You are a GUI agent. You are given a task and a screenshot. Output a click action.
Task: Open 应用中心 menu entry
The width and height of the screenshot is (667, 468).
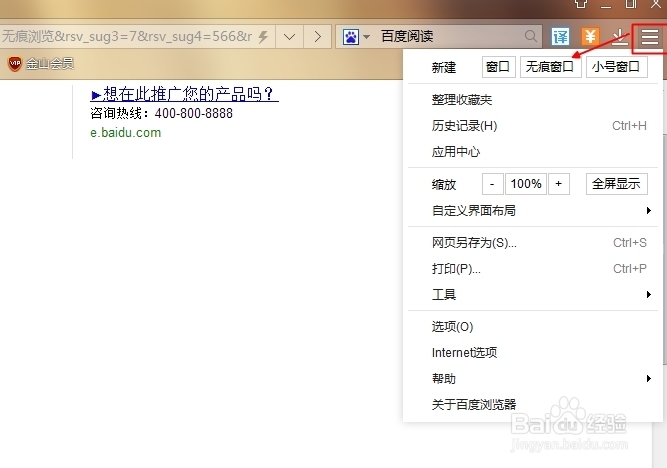tap(533, 152)
